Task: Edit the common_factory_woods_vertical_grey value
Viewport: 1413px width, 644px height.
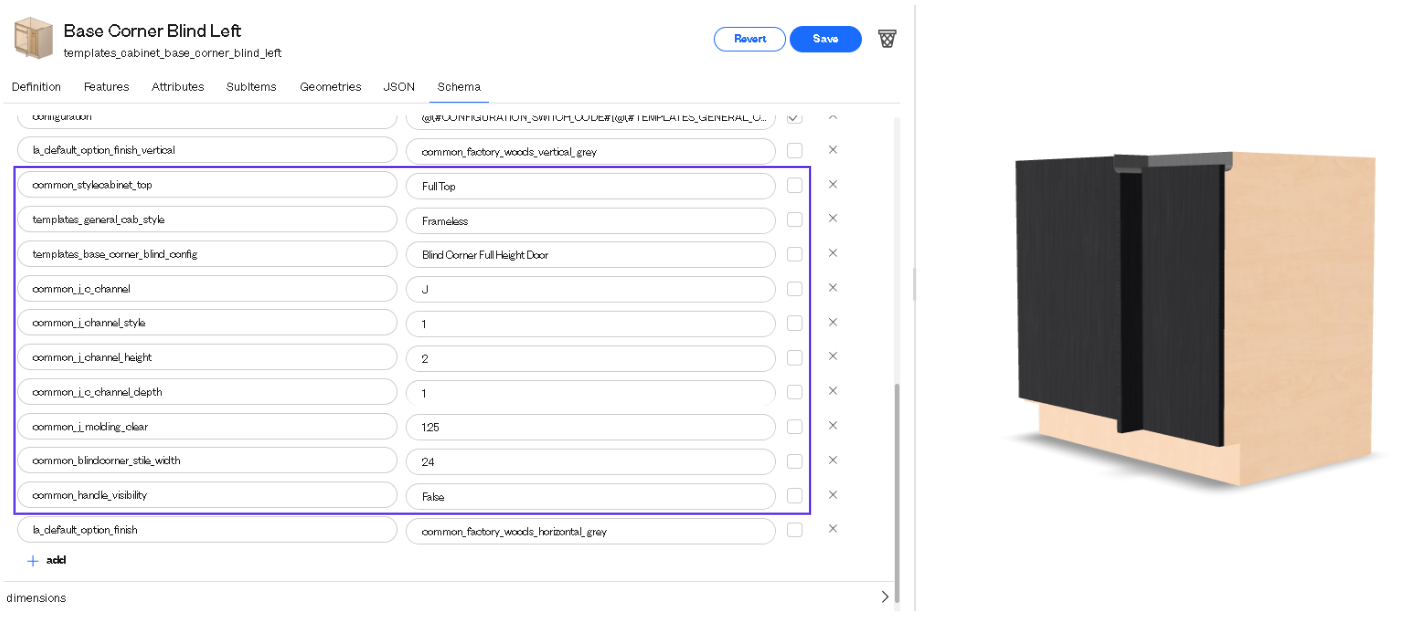Action: (x=591, y=152)
